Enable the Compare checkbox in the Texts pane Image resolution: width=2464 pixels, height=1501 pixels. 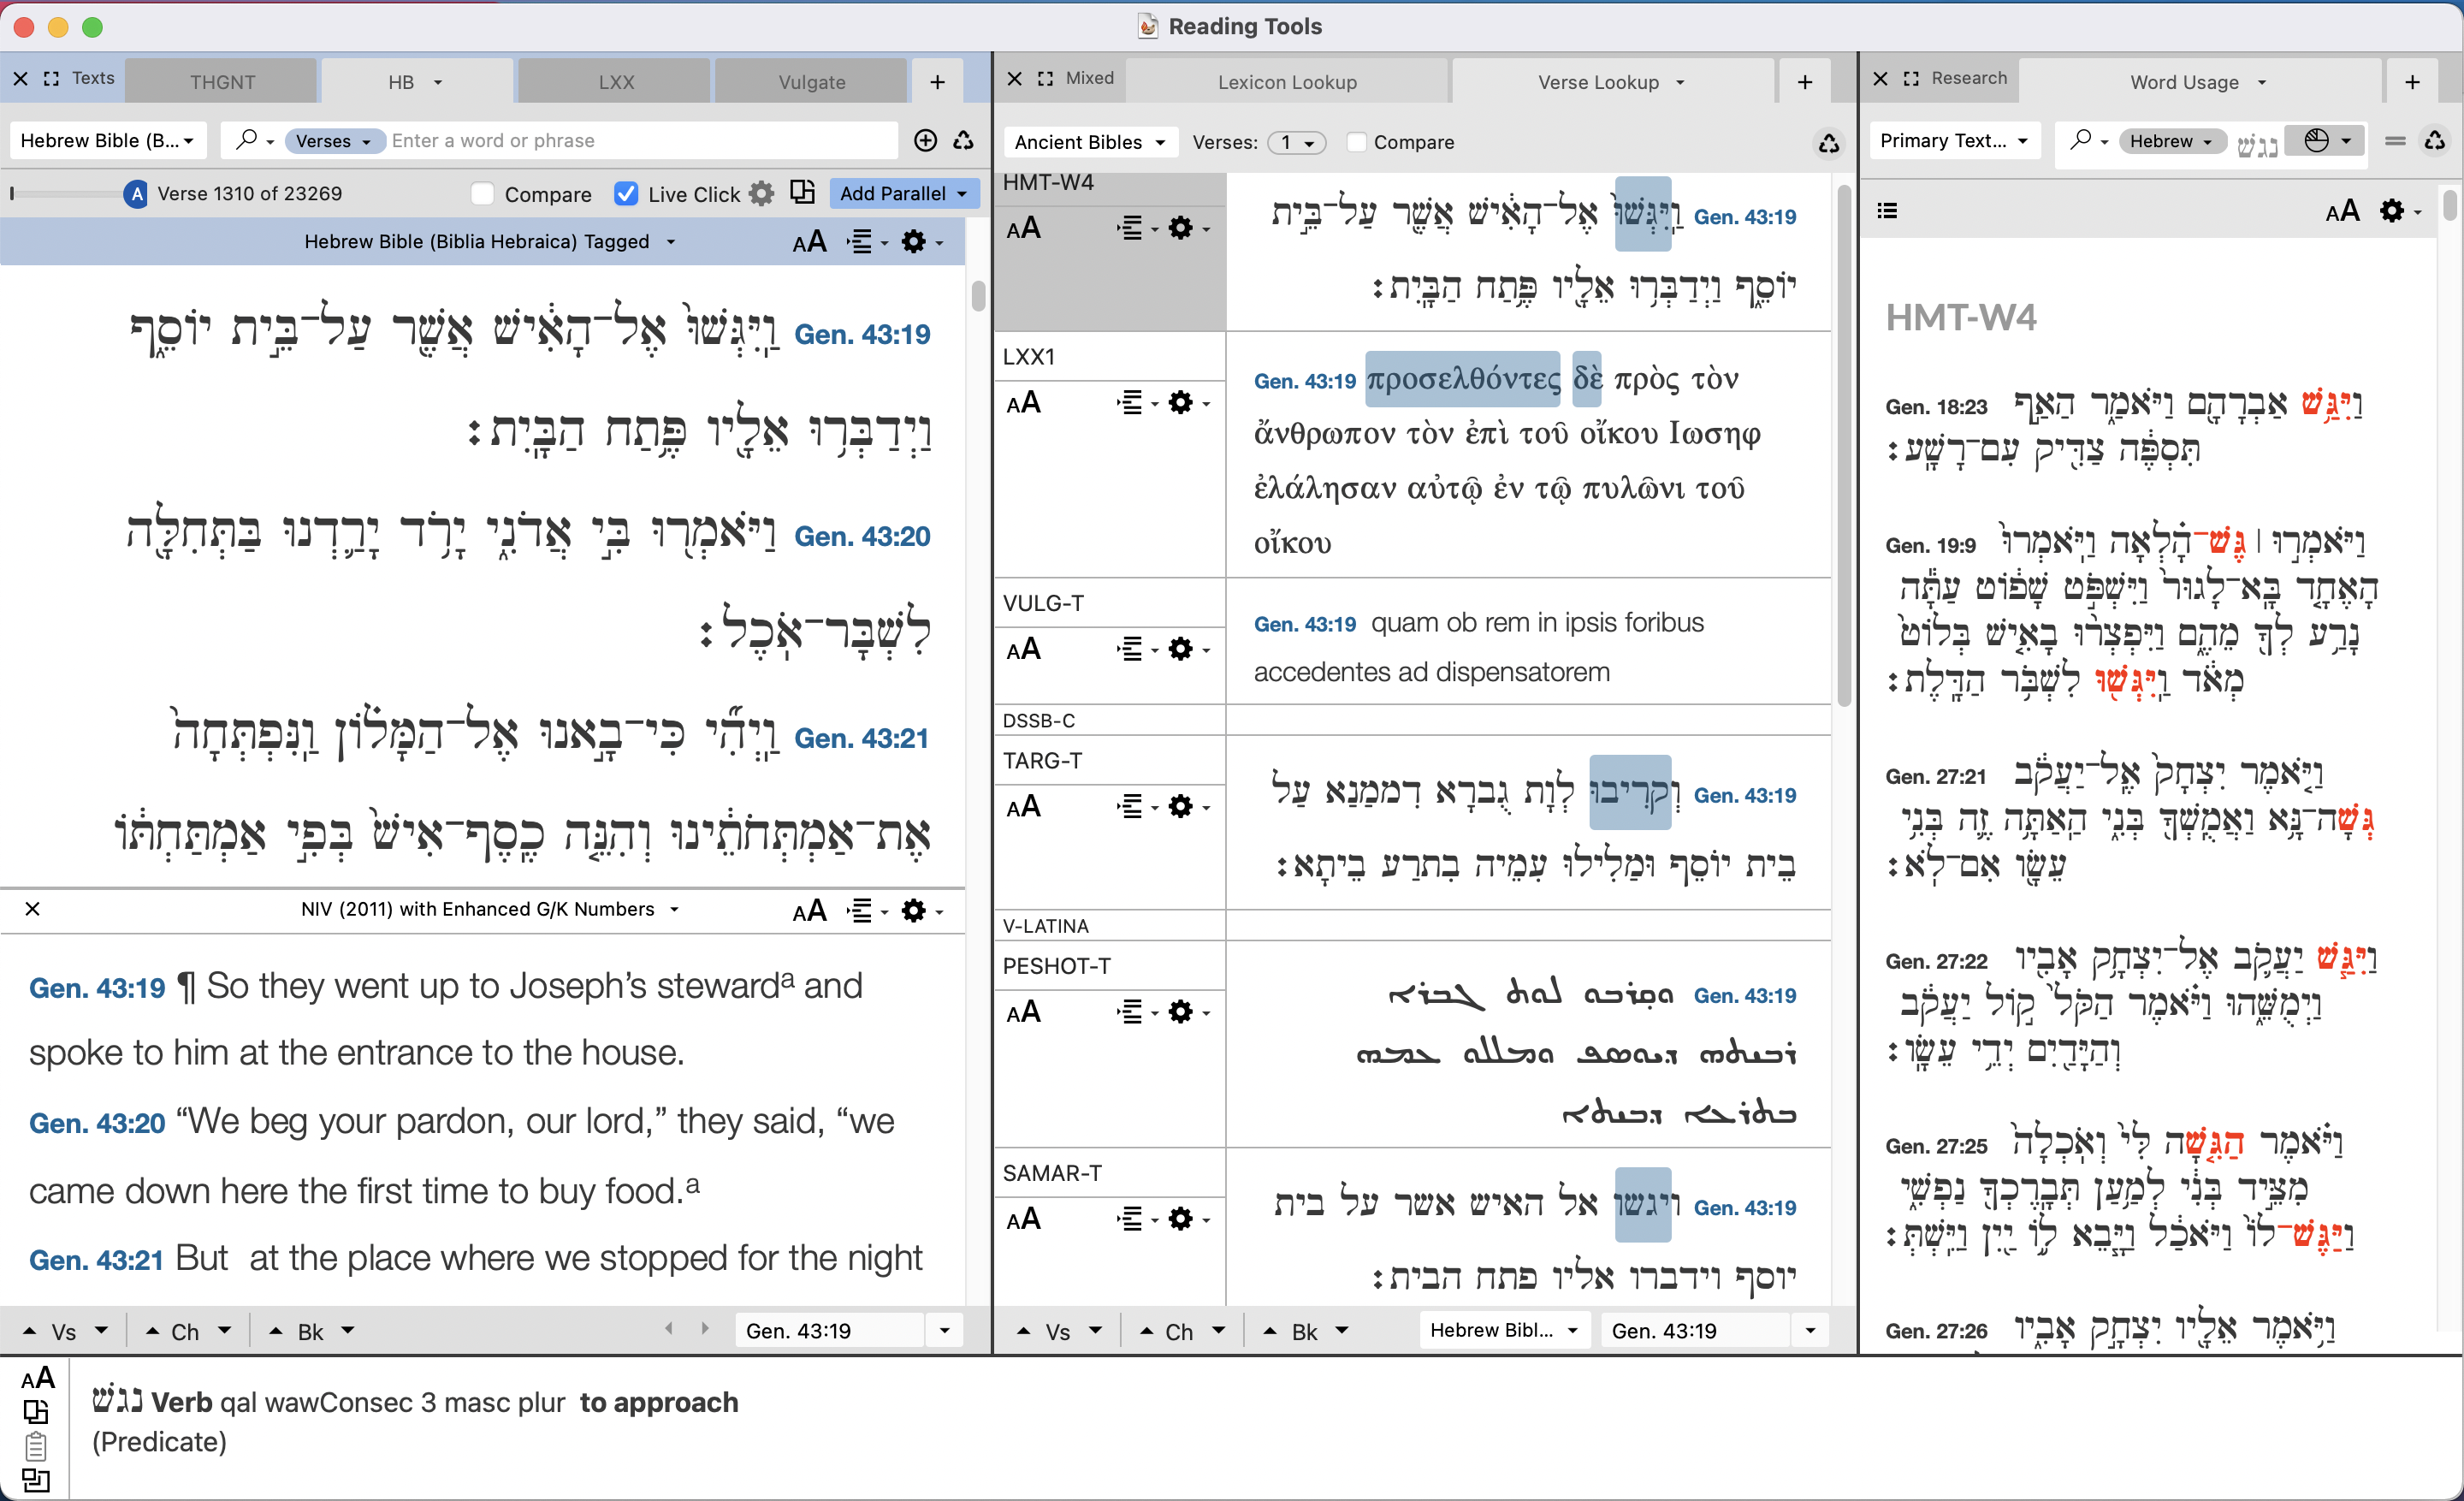[x=482, y=193]
